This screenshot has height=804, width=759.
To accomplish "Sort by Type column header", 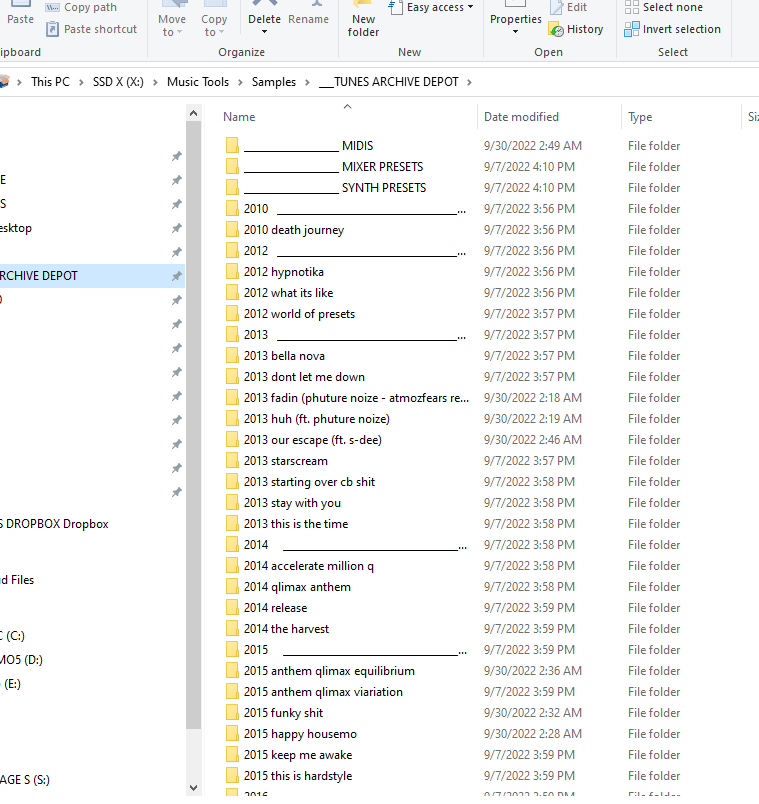I will (640, 117).
